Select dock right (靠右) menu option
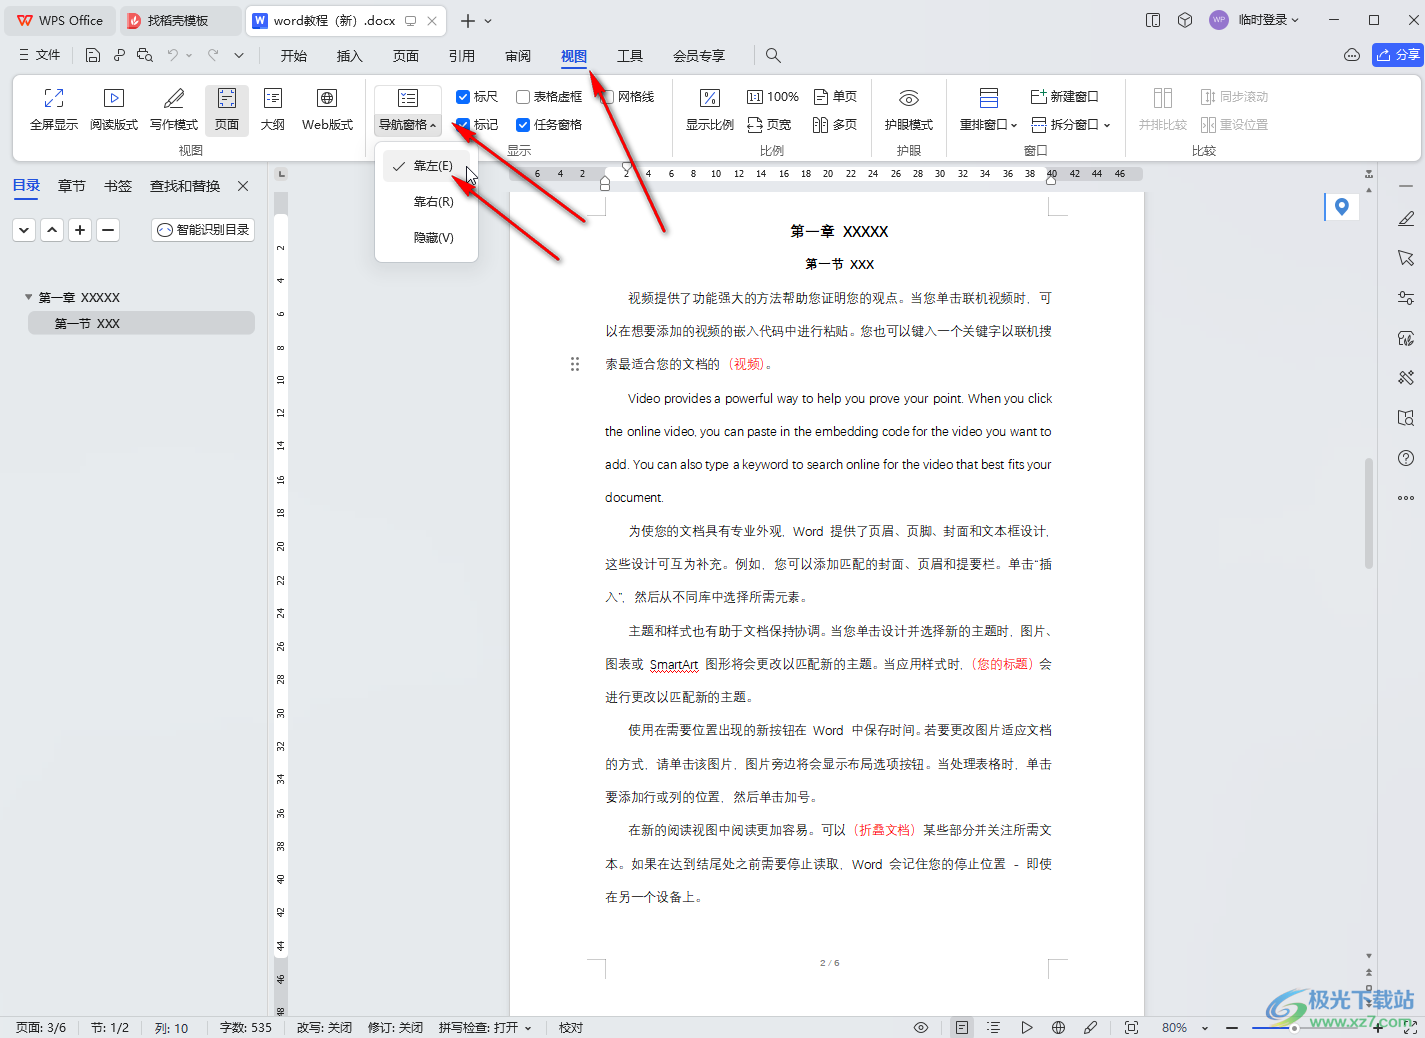The width and height of the screenshot is (1425, 1038). pyautogui.click(x=427, y=202)
